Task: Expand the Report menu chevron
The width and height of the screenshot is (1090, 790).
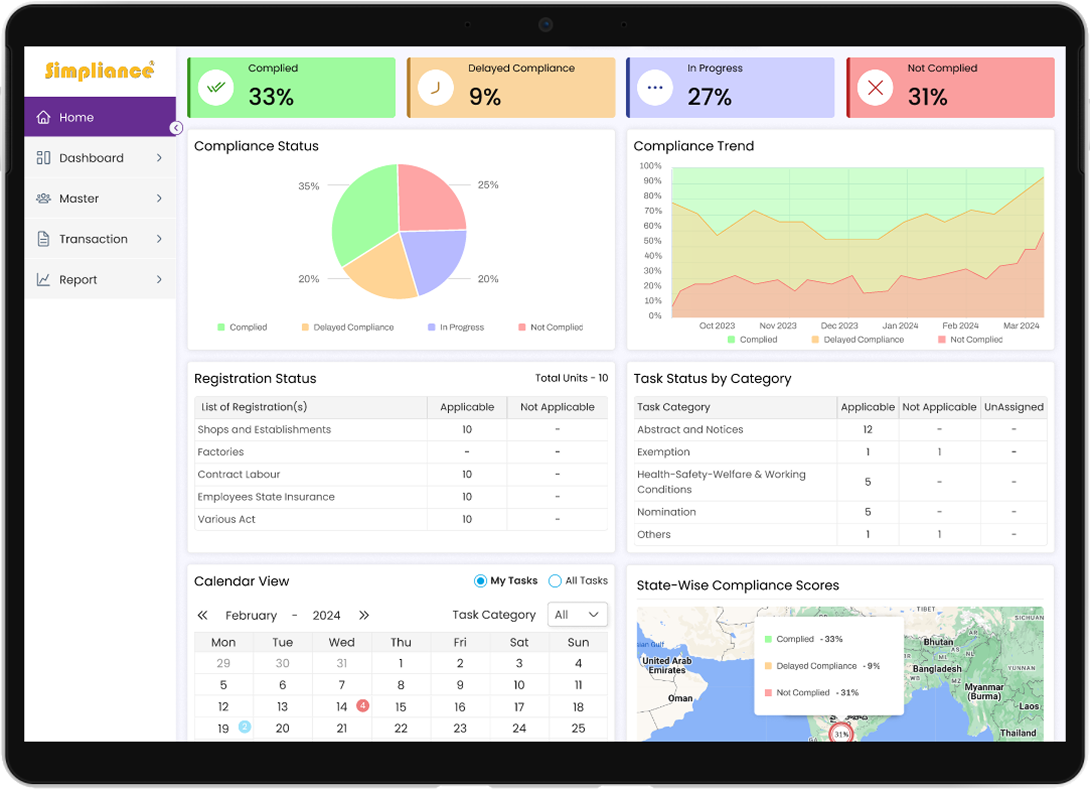Action: coord(159,280)
